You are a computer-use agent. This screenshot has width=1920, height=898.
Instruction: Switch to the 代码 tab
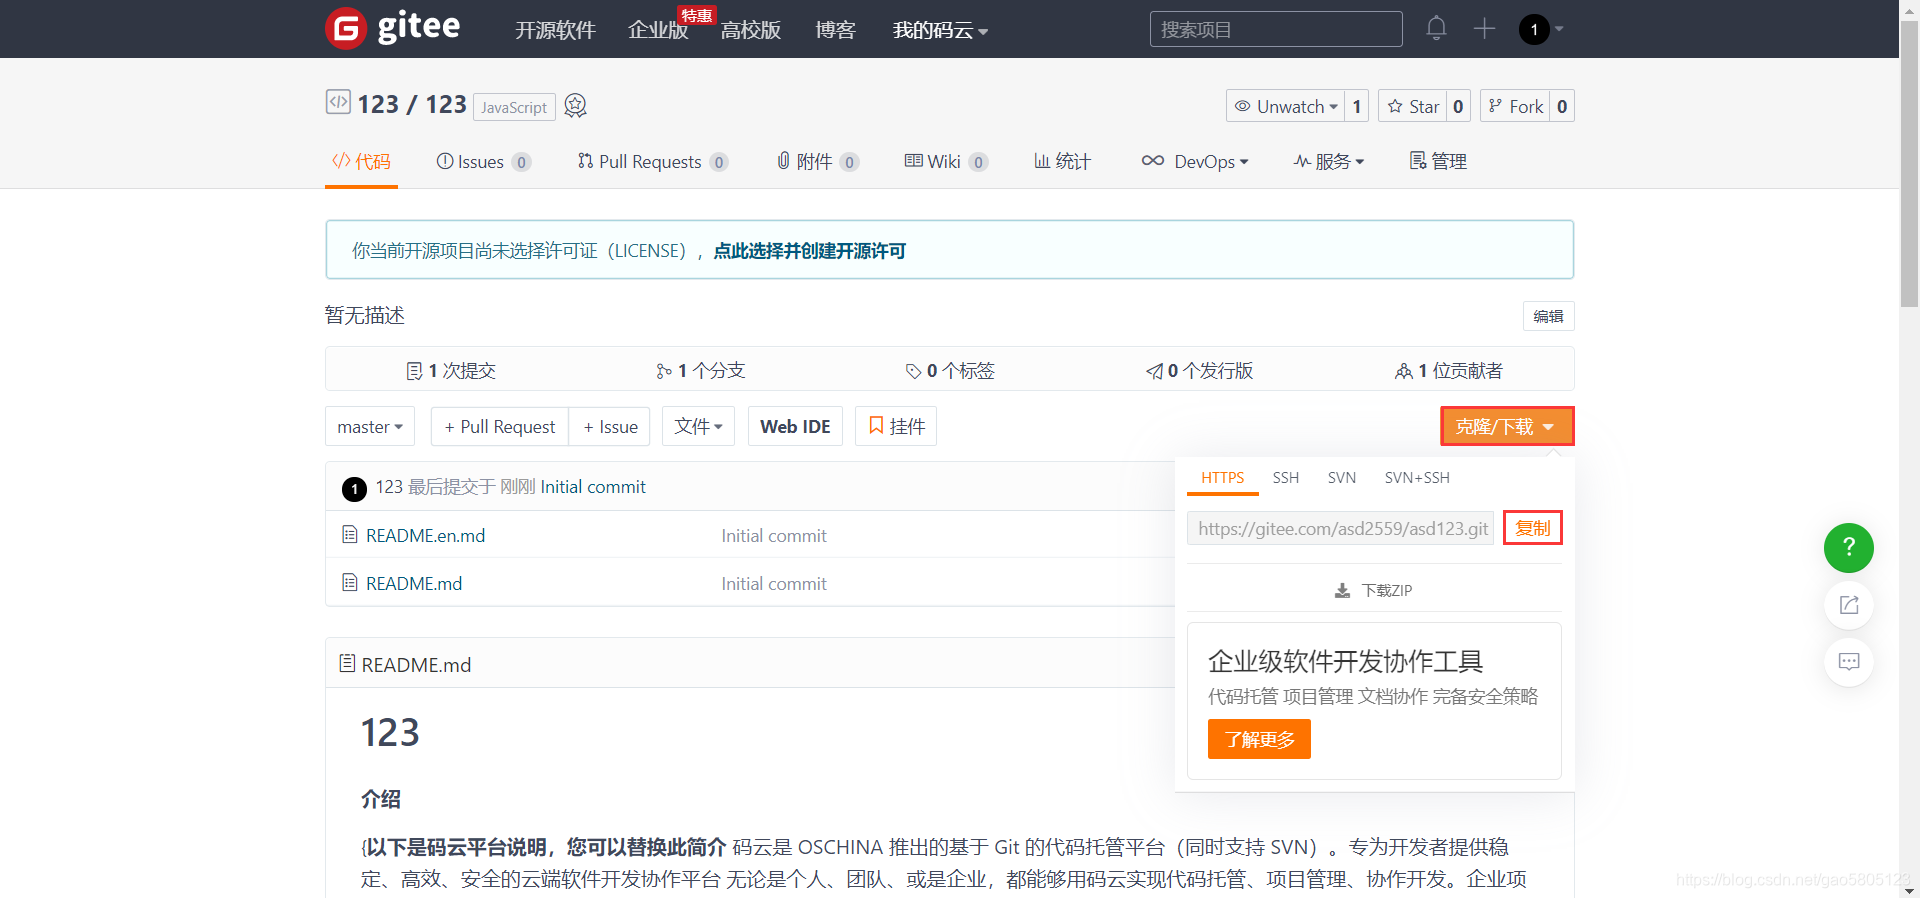[361, 161]
